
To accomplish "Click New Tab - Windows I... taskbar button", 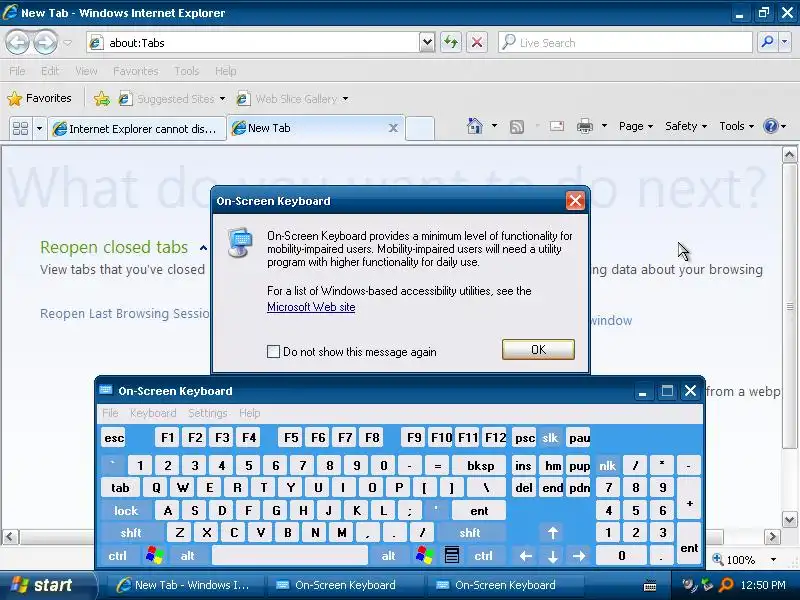I will tap(186, 585).
